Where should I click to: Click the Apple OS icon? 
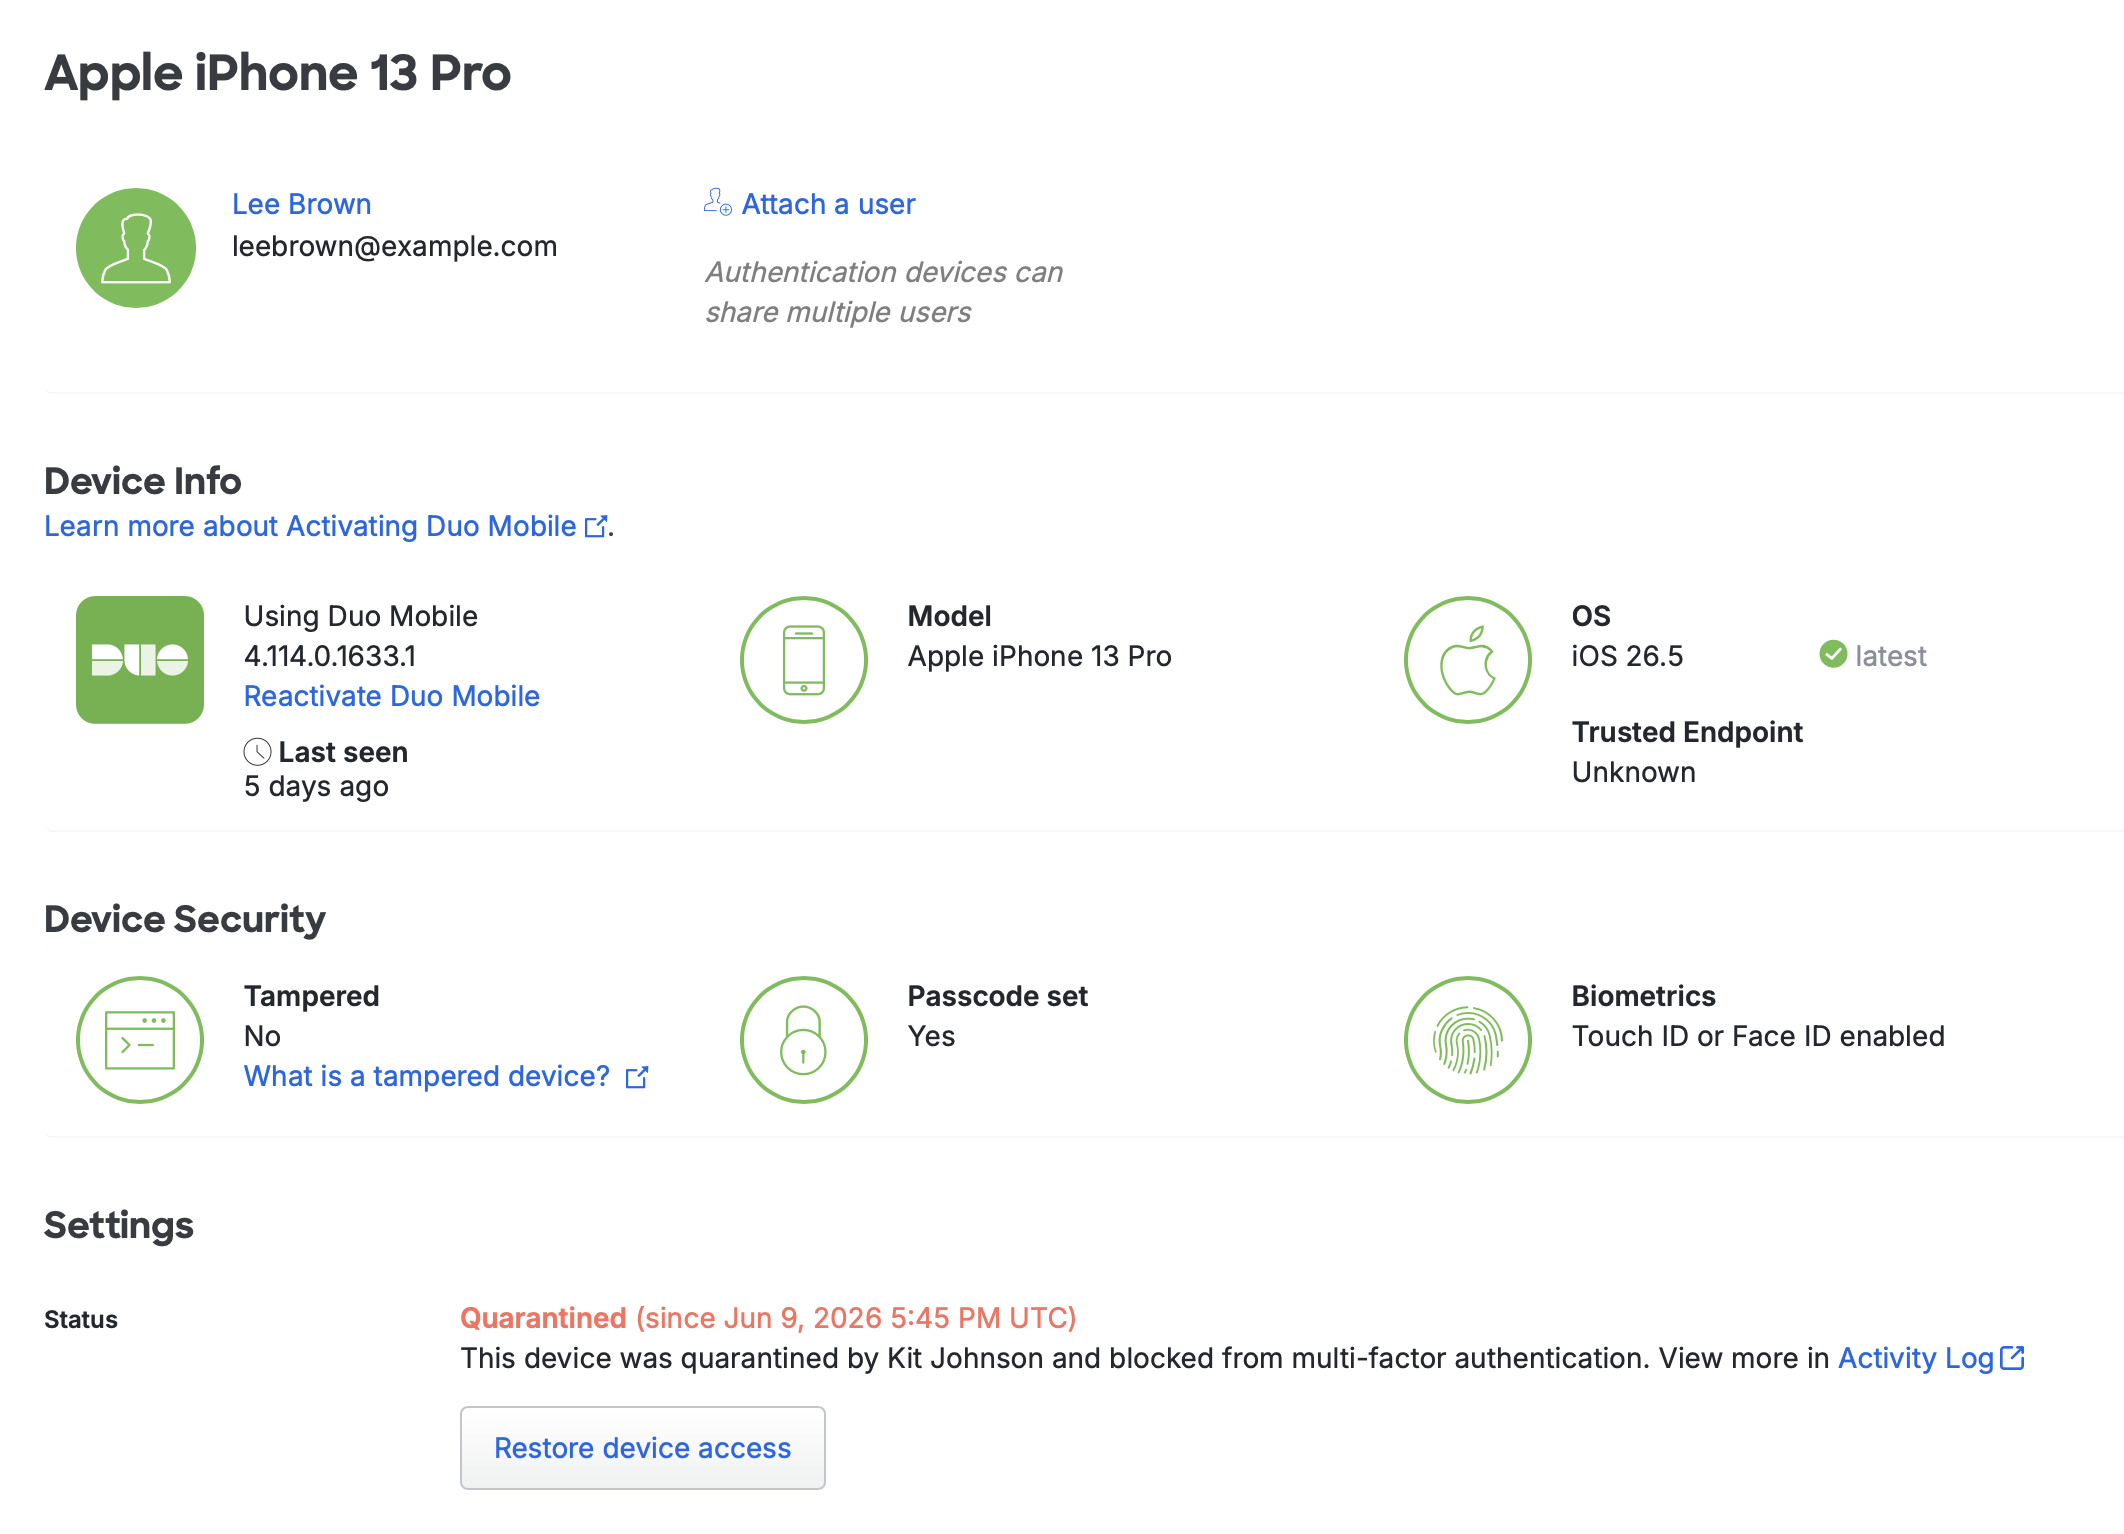(x=1468, y=660)
